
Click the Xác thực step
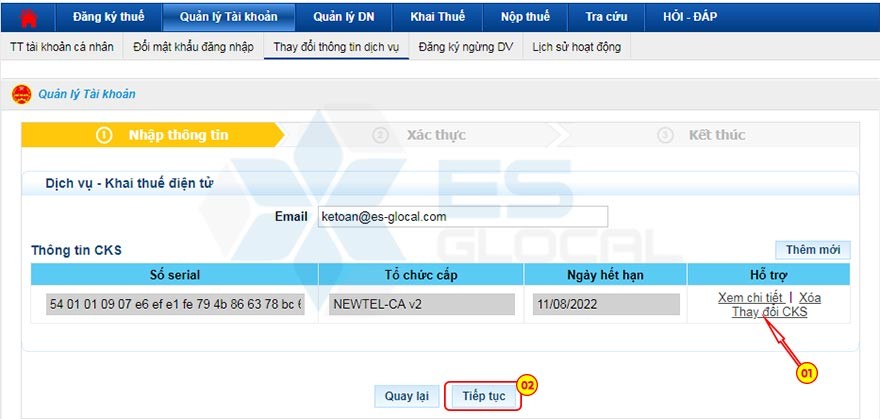(419, 135)
